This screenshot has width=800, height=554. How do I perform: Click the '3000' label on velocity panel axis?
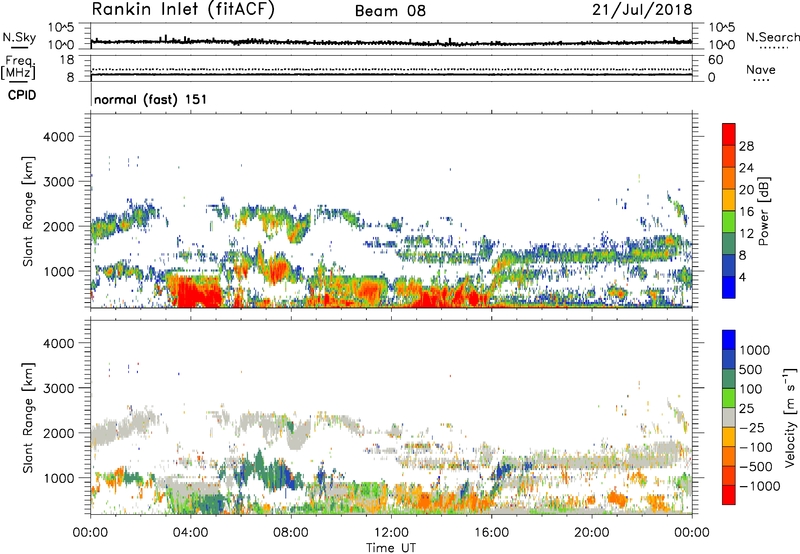click(x=59, y=388)
